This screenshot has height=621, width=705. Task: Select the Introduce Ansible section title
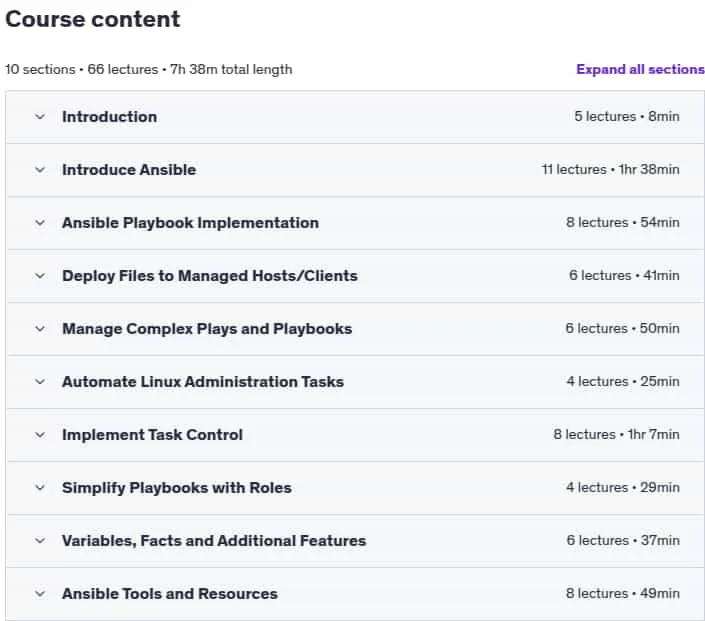tap(129, 170)
